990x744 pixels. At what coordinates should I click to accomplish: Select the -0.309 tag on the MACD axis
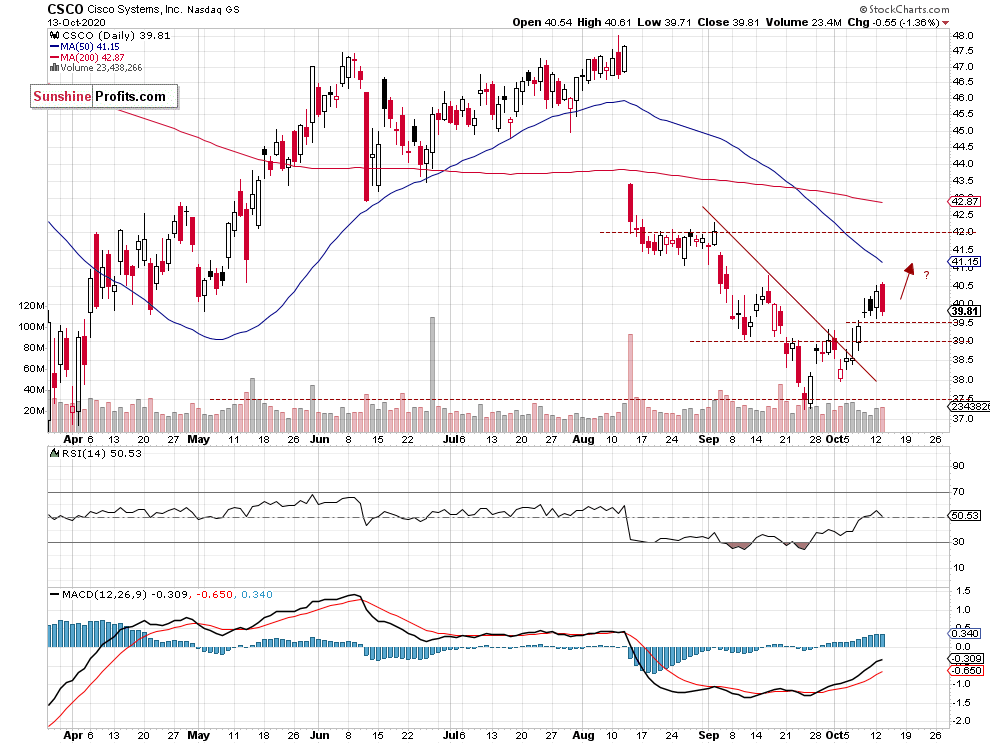coord(965,659)
